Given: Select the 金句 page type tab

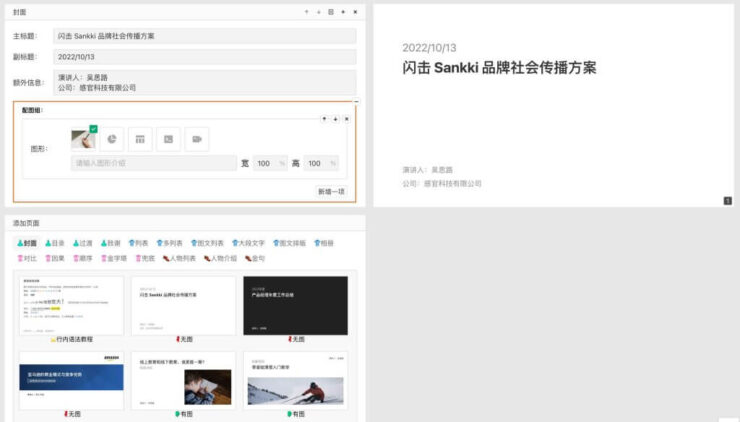Looking at the screenshot, I should pos(255,258).
